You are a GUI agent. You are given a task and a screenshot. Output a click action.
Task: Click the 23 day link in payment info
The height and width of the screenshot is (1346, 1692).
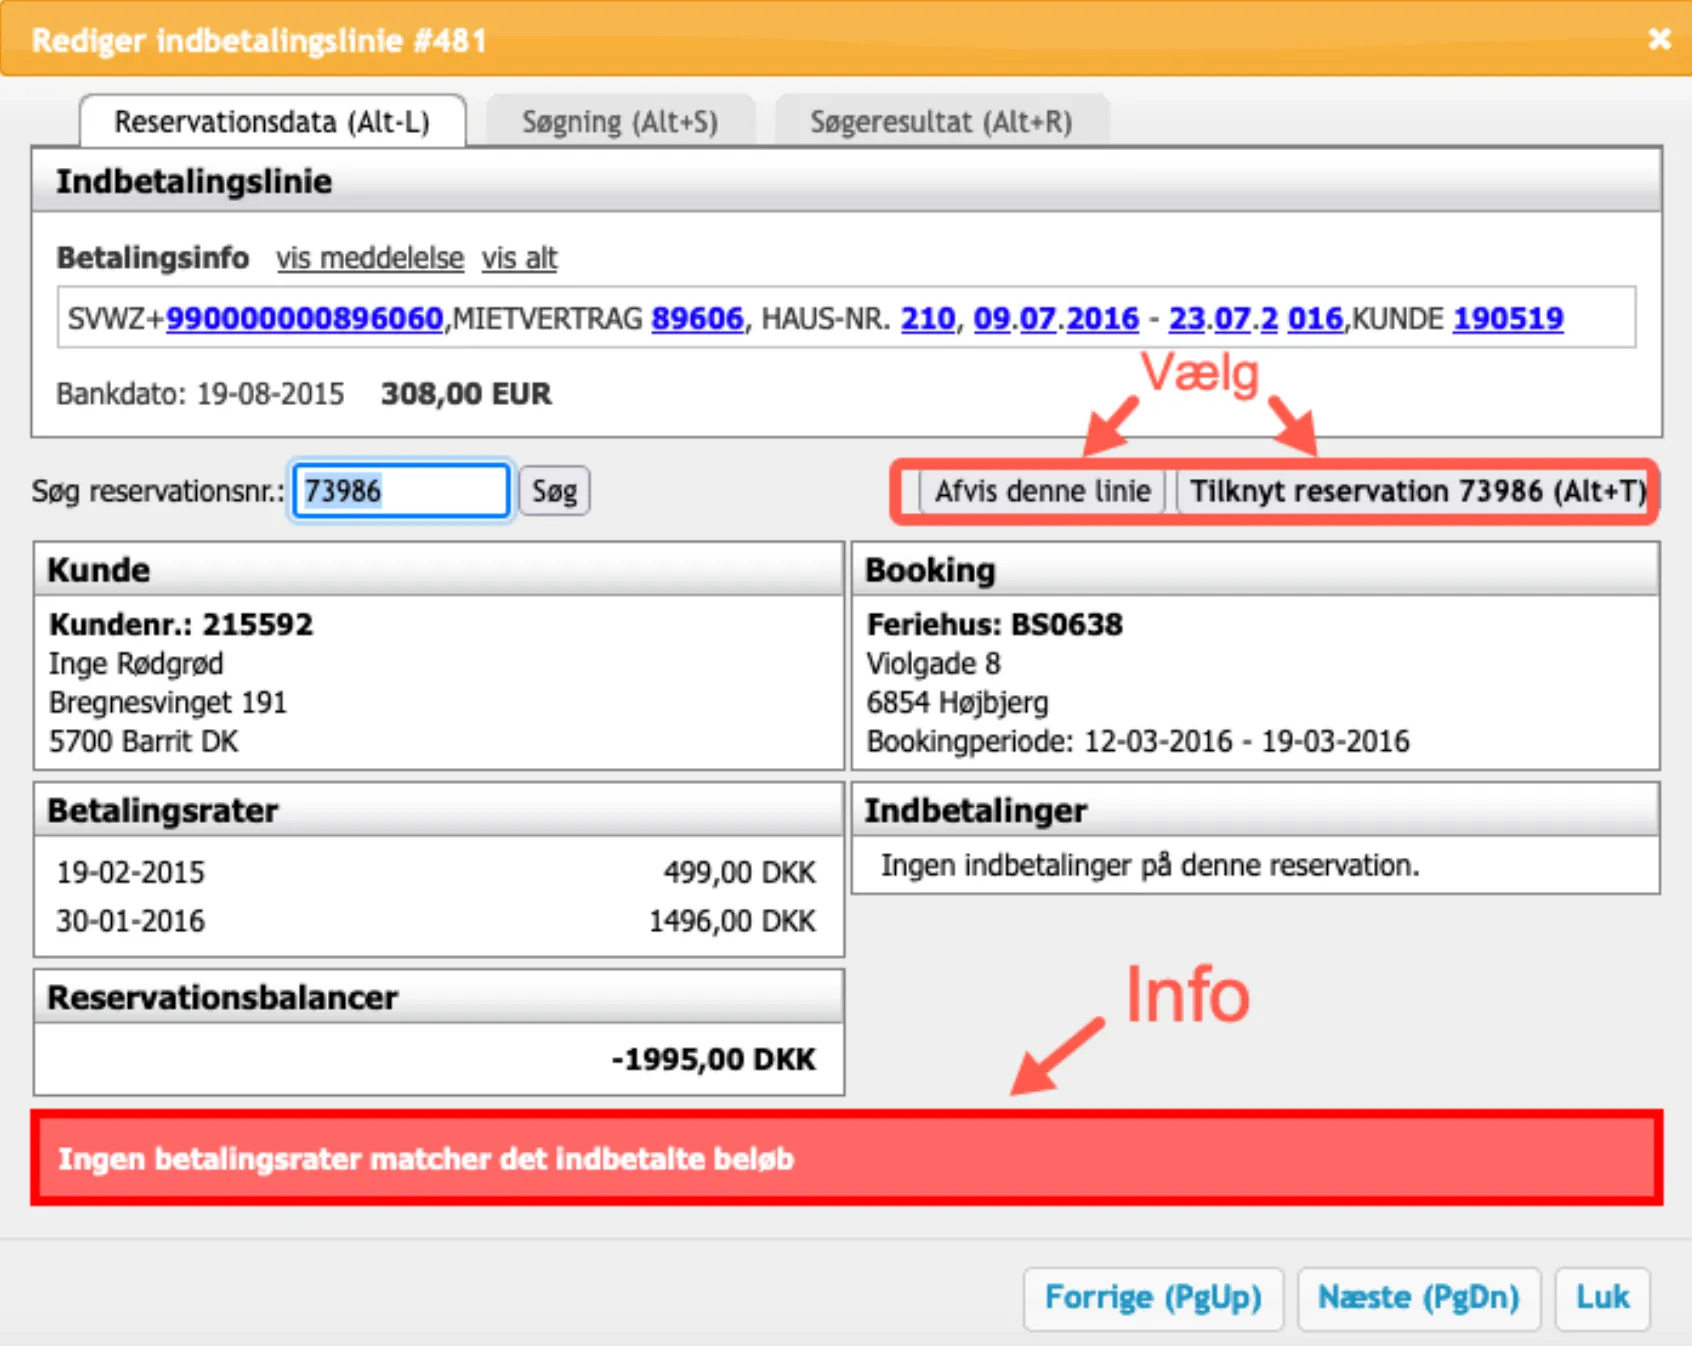tap(1186, 319)
